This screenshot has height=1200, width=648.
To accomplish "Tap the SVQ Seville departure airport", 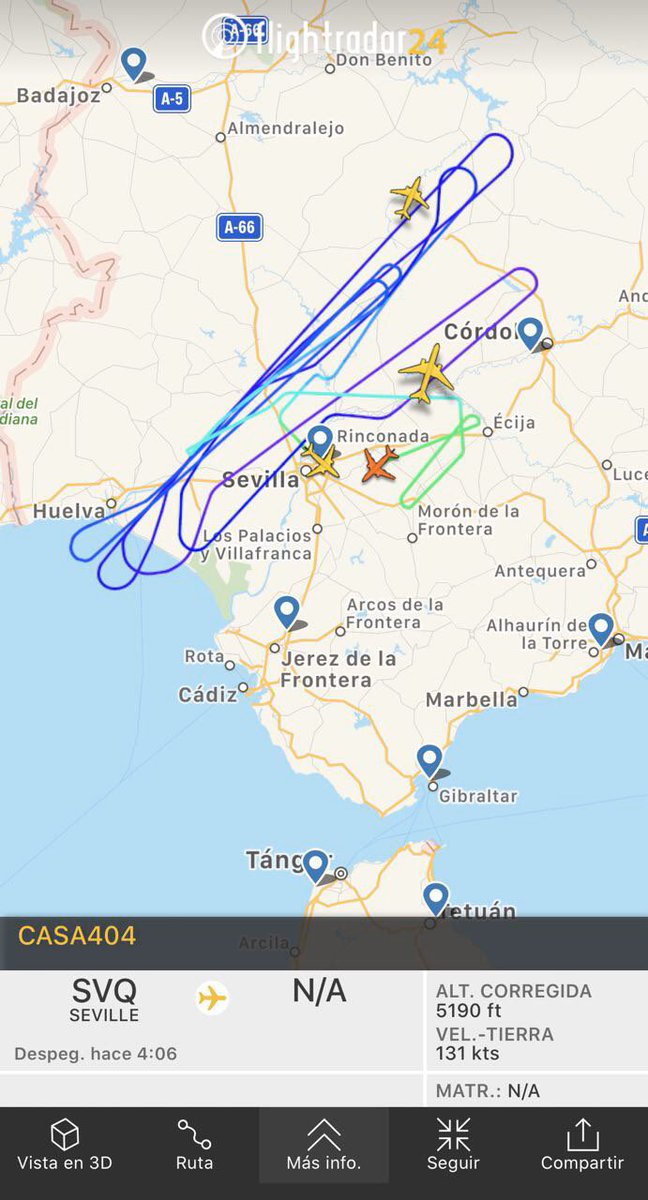I will (104, 999).
